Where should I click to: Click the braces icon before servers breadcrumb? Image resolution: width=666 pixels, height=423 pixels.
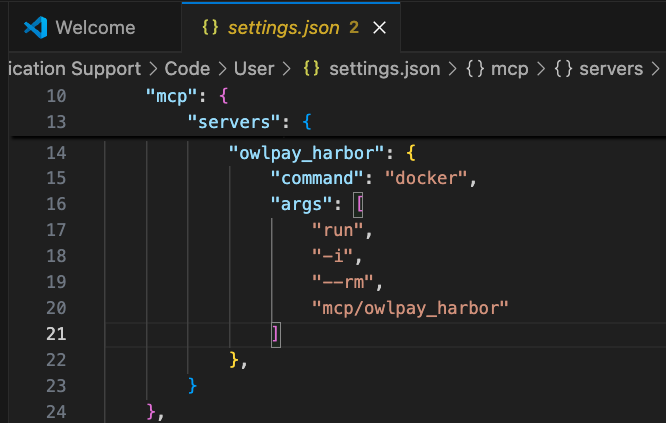(x=563, y=69)
